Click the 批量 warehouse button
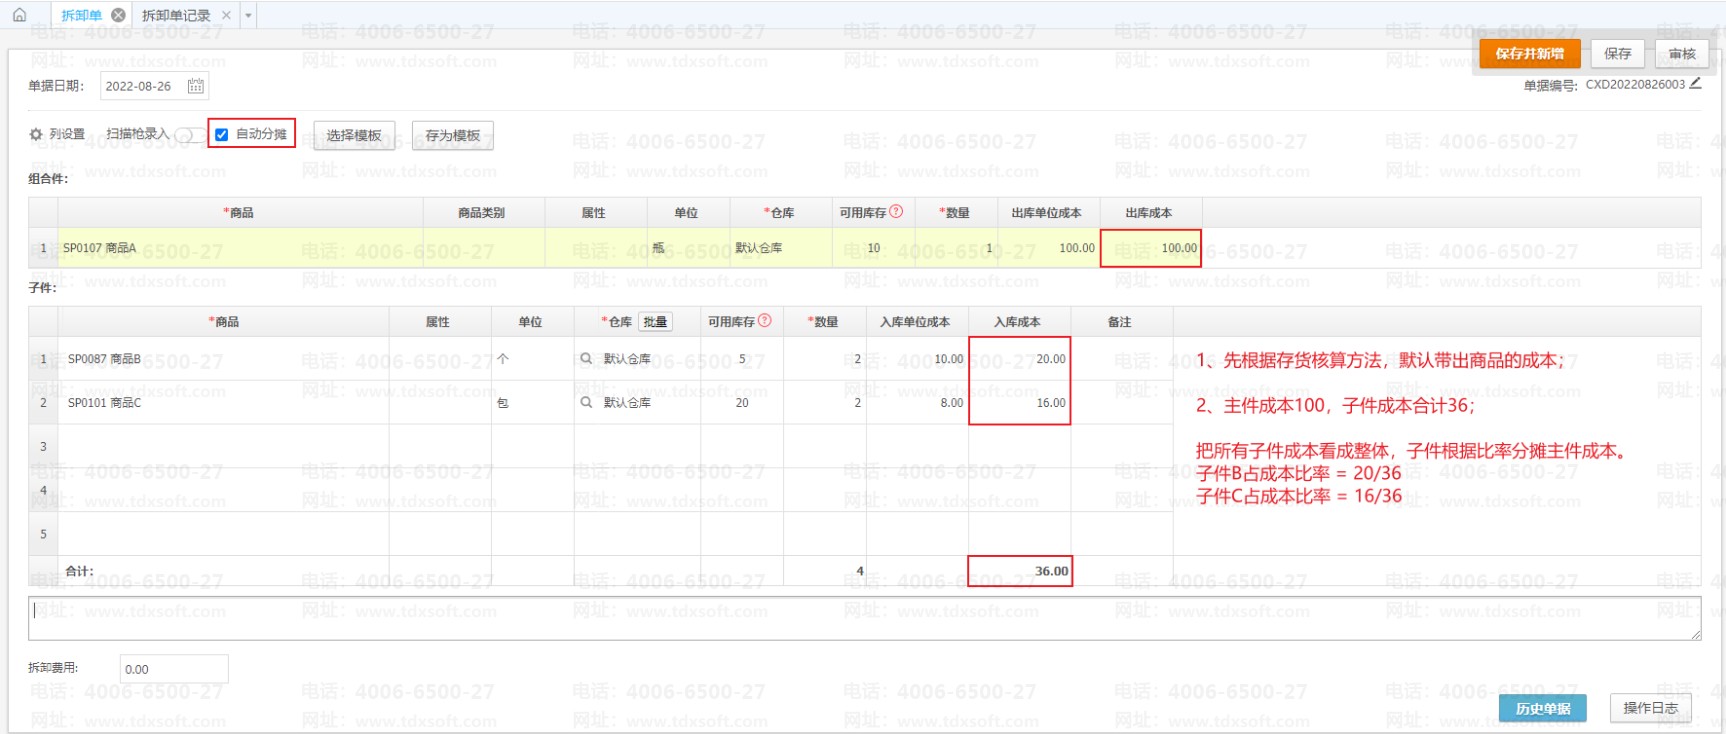 tap(655, 322)
